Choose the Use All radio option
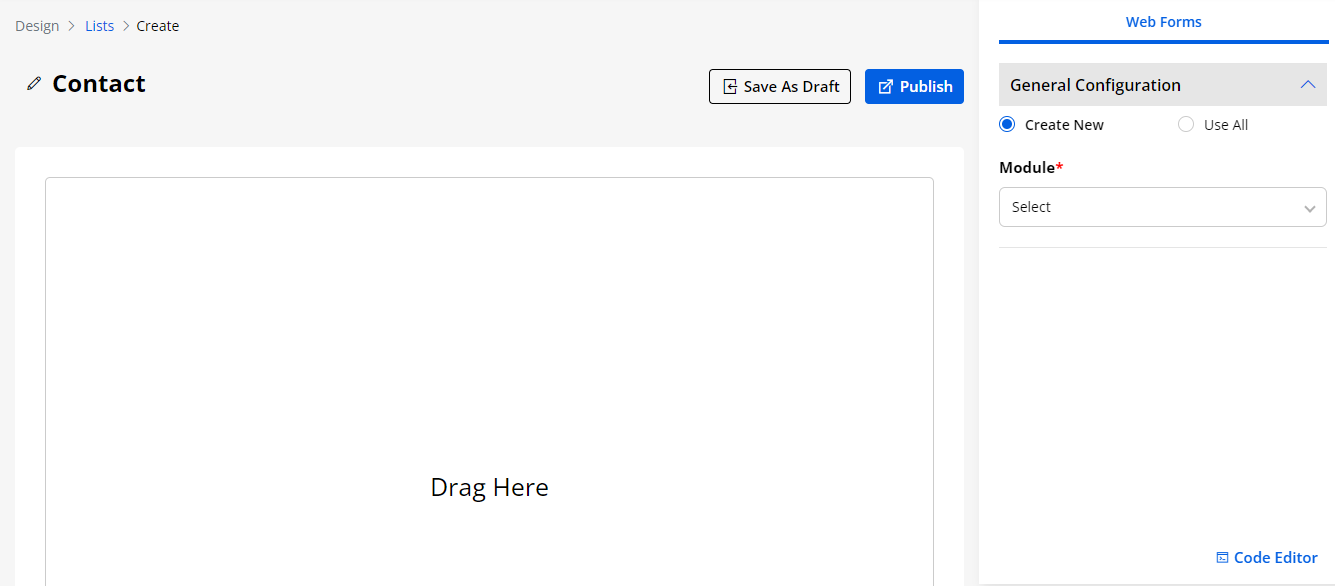This screenshot has height=586, width=1335. click(1186, 125)
